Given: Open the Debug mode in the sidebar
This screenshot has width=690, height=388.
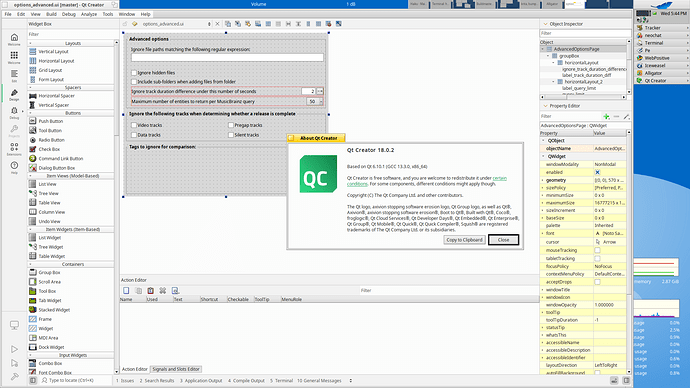Looking at the screenshot, I should click(14, 113).
